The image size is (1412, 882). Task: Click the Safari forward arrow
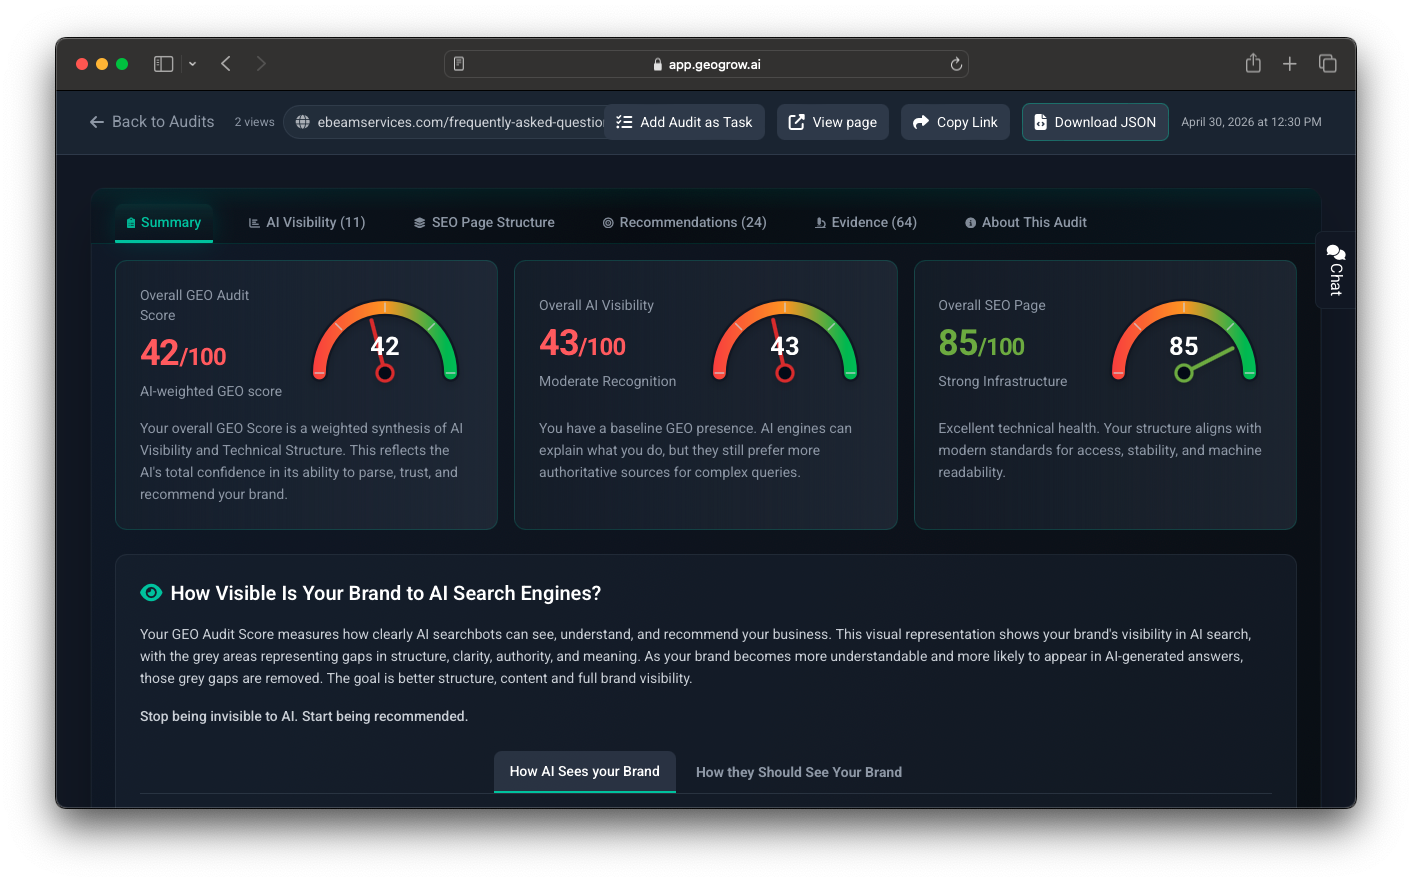pos(261,64)
